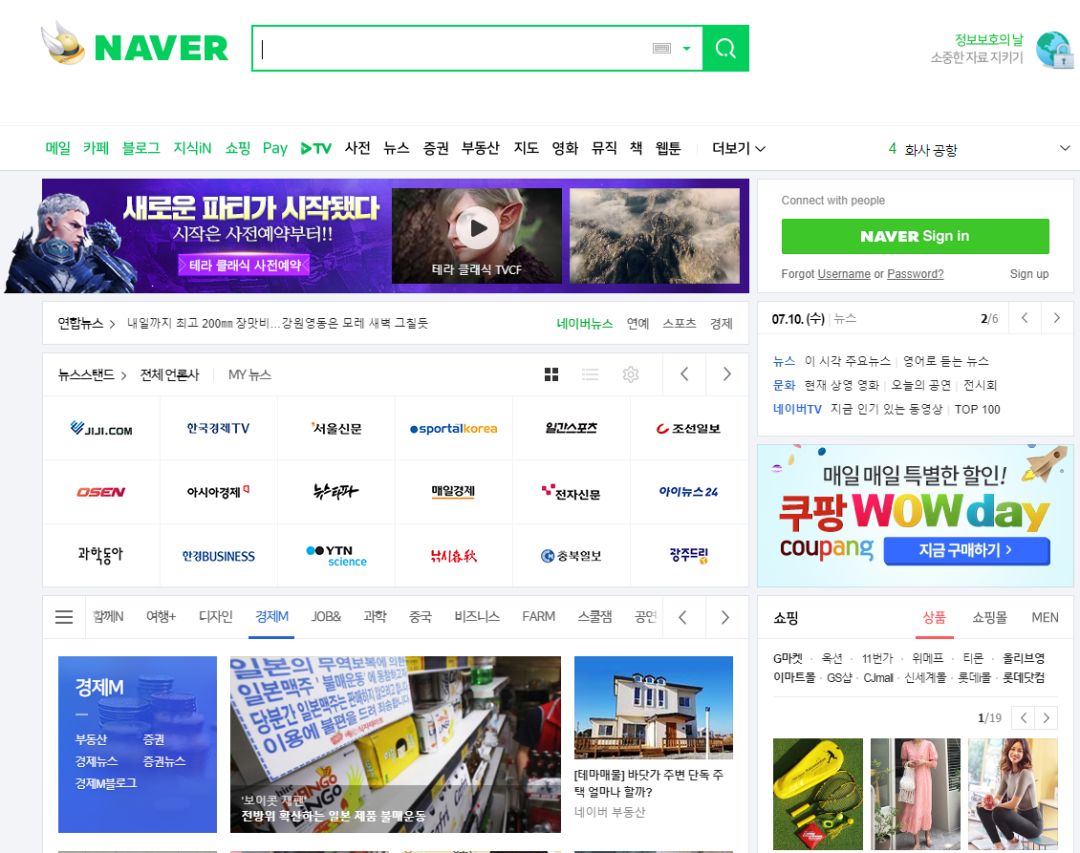Select the 전체 언론사 tab

click(x=169, y=375)
